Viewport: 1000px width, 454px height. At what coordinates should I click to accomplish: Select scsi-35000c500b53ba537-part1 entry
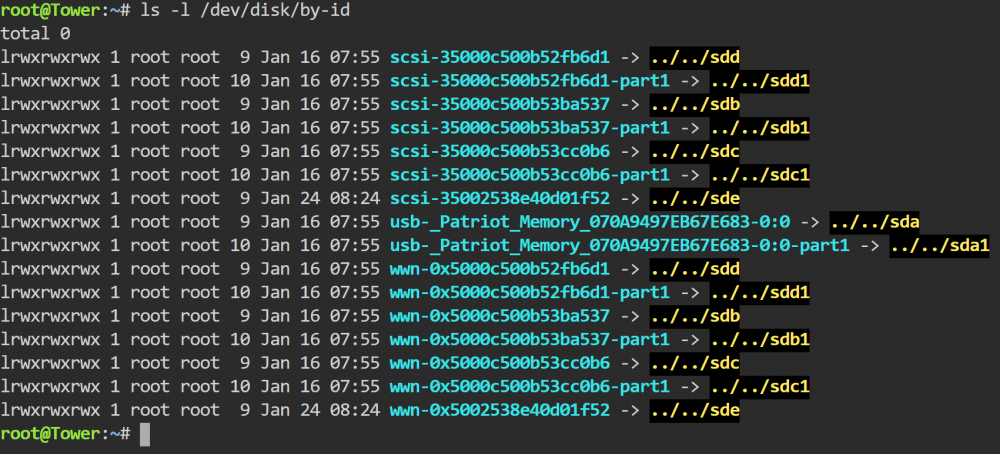point(529,128)
